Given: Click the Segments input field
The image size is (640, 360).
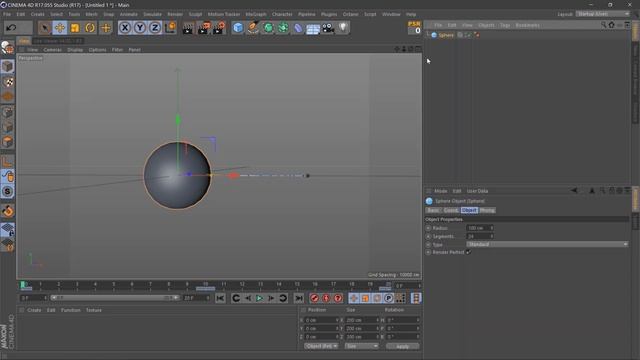Looking at the screenshot, I should click(480, 236).
